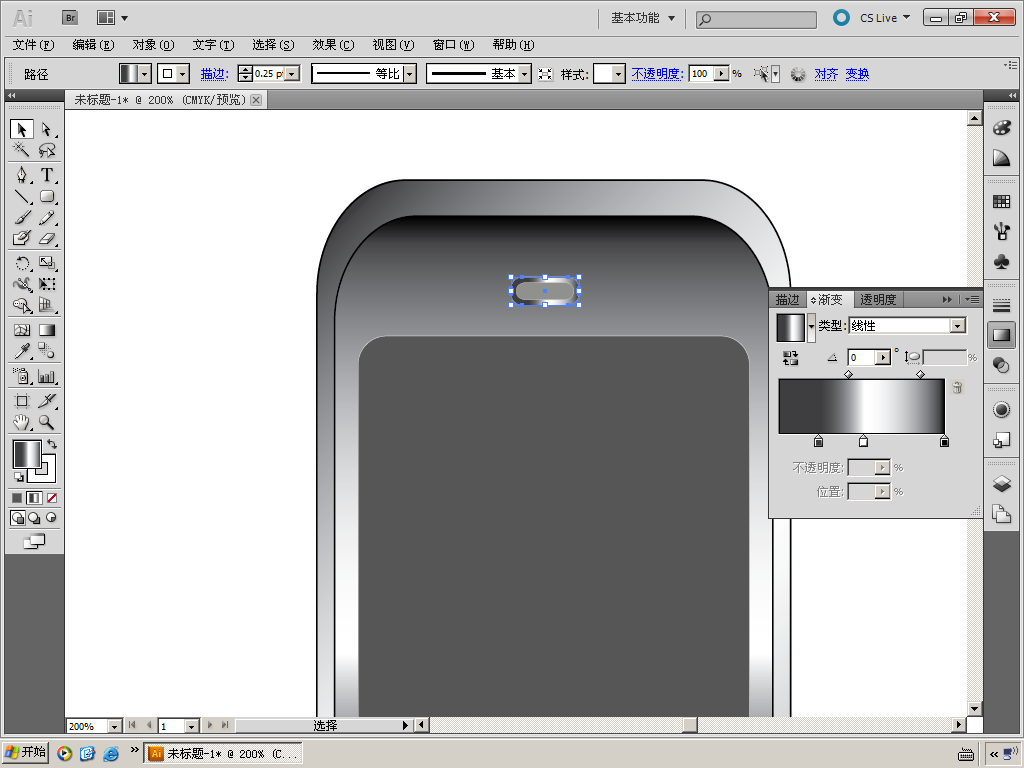This screenshot has width=1024, height=768.
Task: Select the Lasso tool
Action: pos(46,150)
